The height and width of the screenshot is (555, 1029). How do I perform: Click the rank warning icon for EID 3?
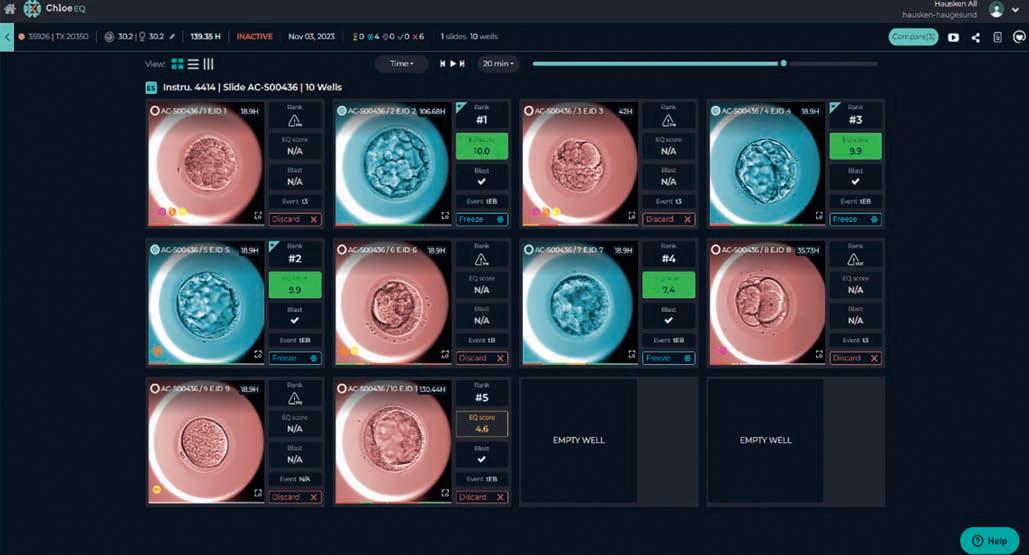pyautogui.click(x=668, y=121)
